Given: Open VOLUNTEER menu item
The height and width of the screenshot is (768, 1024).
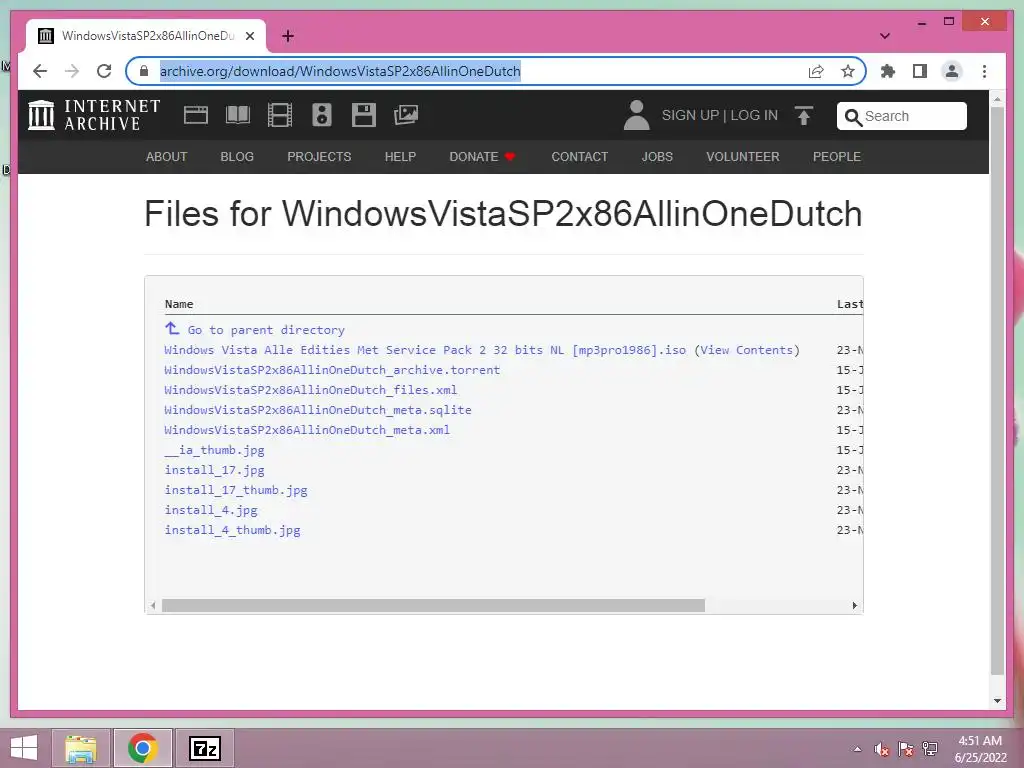Looking at the screenshot, I should pos(743,157).
